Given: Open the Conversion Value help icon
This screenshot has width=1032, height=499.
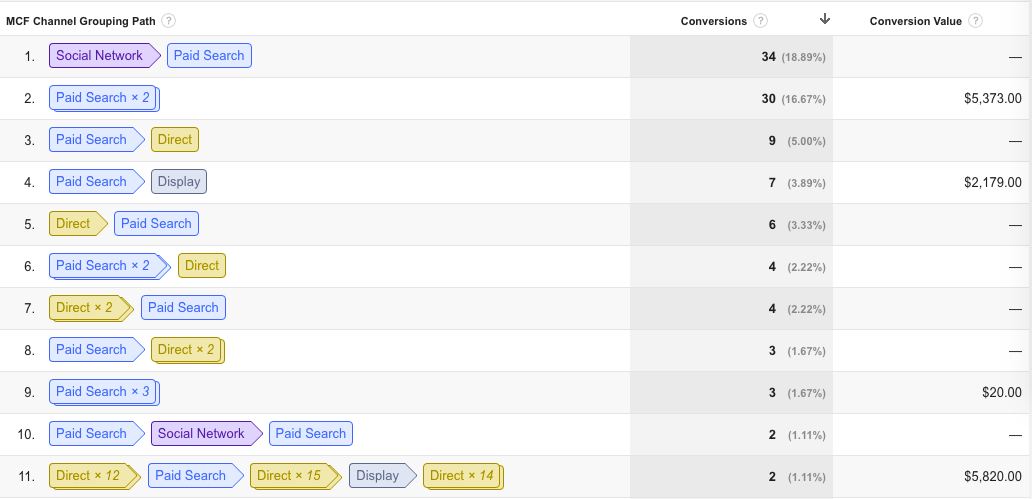Looking at the screenshot, I should 975,21.
